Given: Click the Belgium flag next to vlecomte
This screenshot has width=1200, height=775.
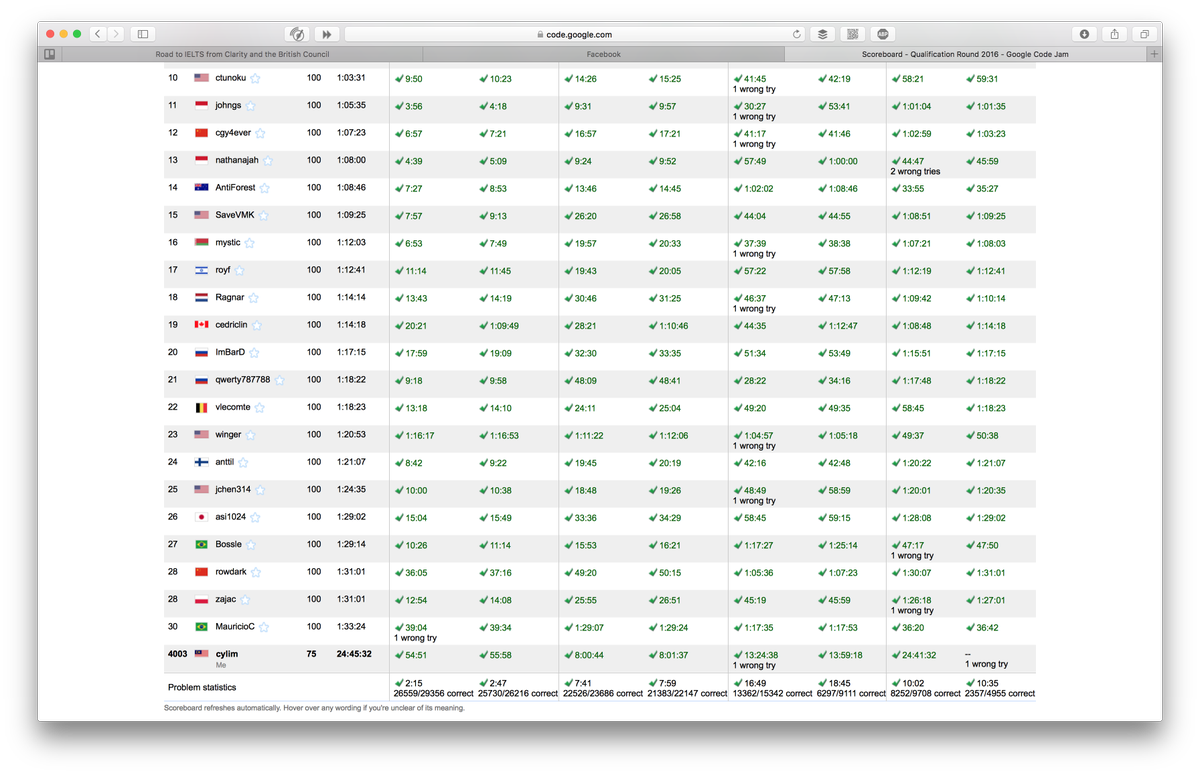Looking at the screenshot, I should [x=201, y=407].
